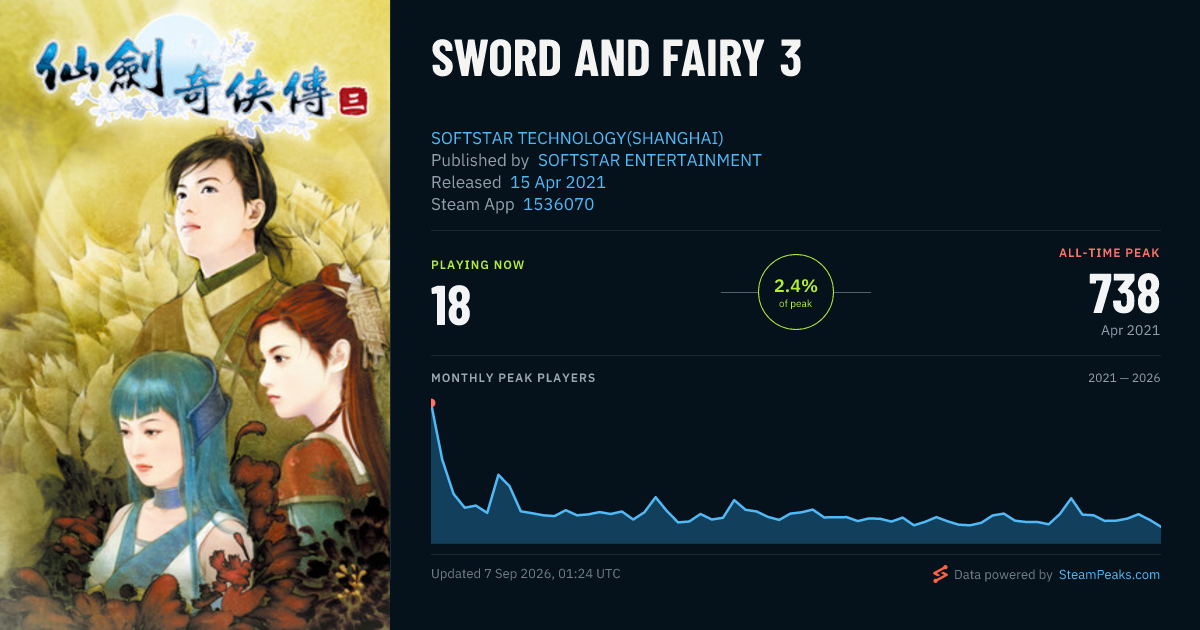The image size is (1200, 630).
Task: Click the Monthly Peak Players heading
Action: coord(513,378)
